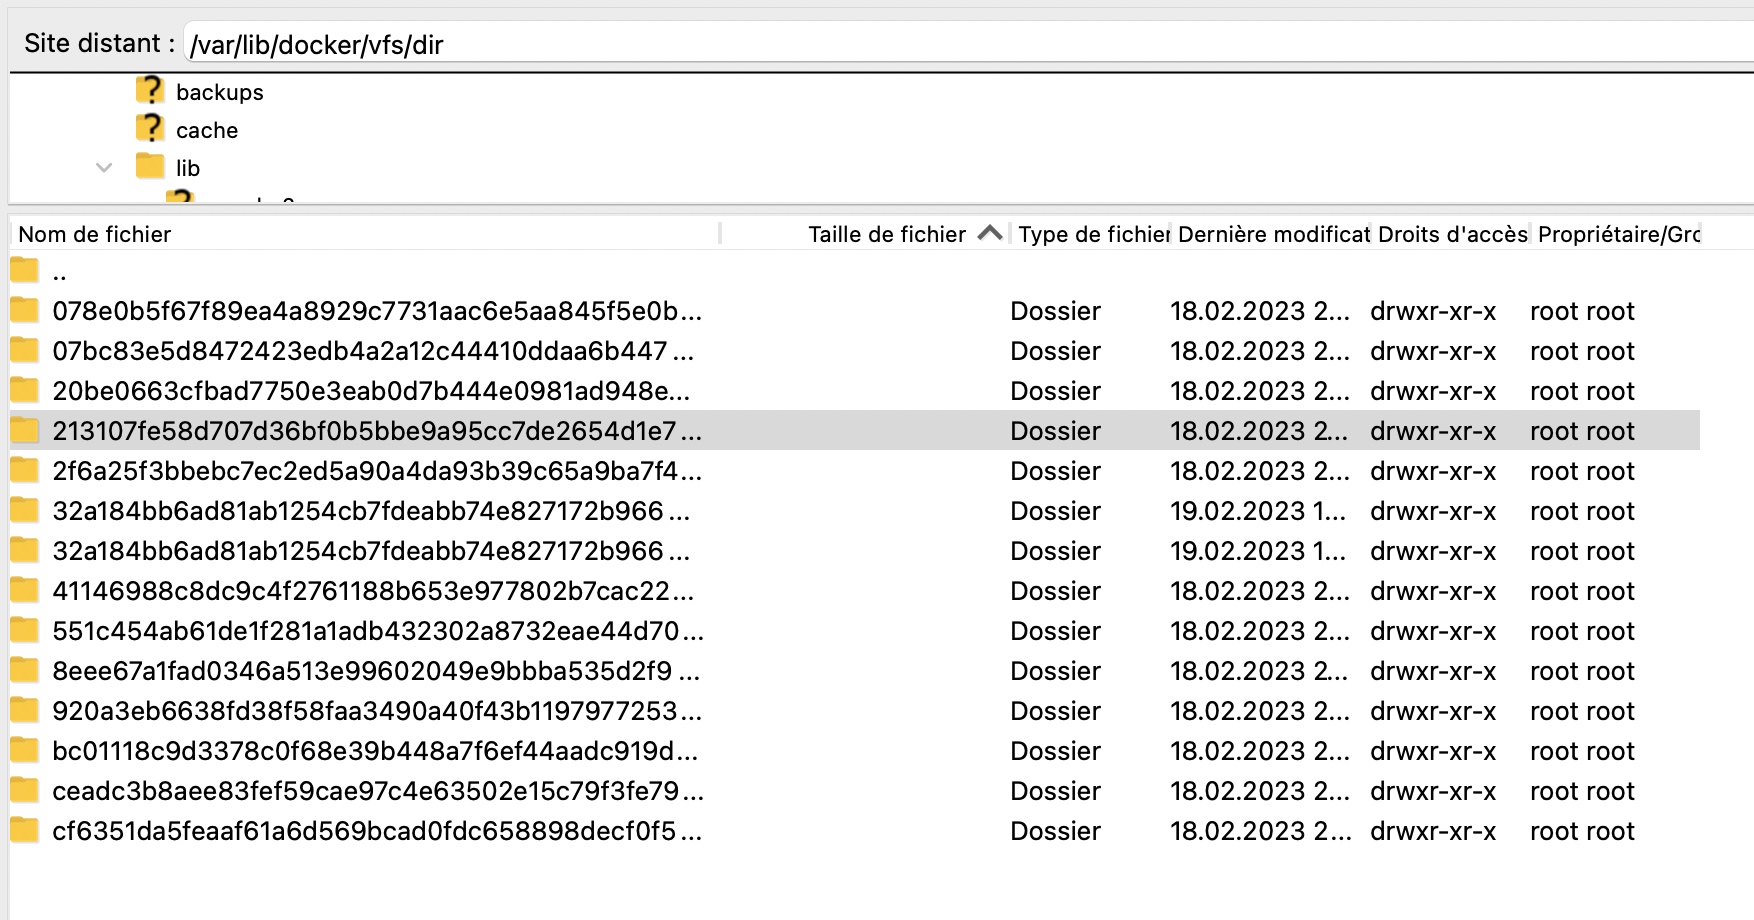The height and width of the screenshot is (920, 1754).
Task: Select the cache tree item label
Action: click(207, 130)
